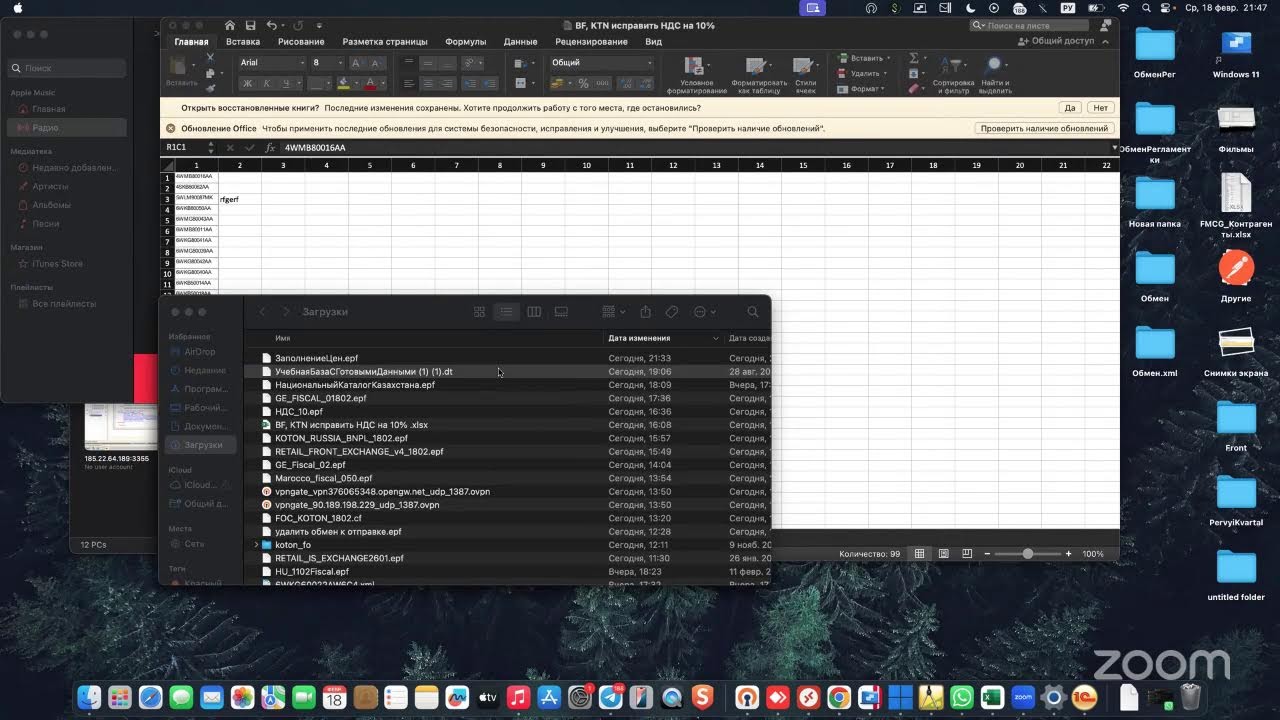1280x720 pixels.
Task: Click the fill color swatch in Excel
Action: (343, 83)
